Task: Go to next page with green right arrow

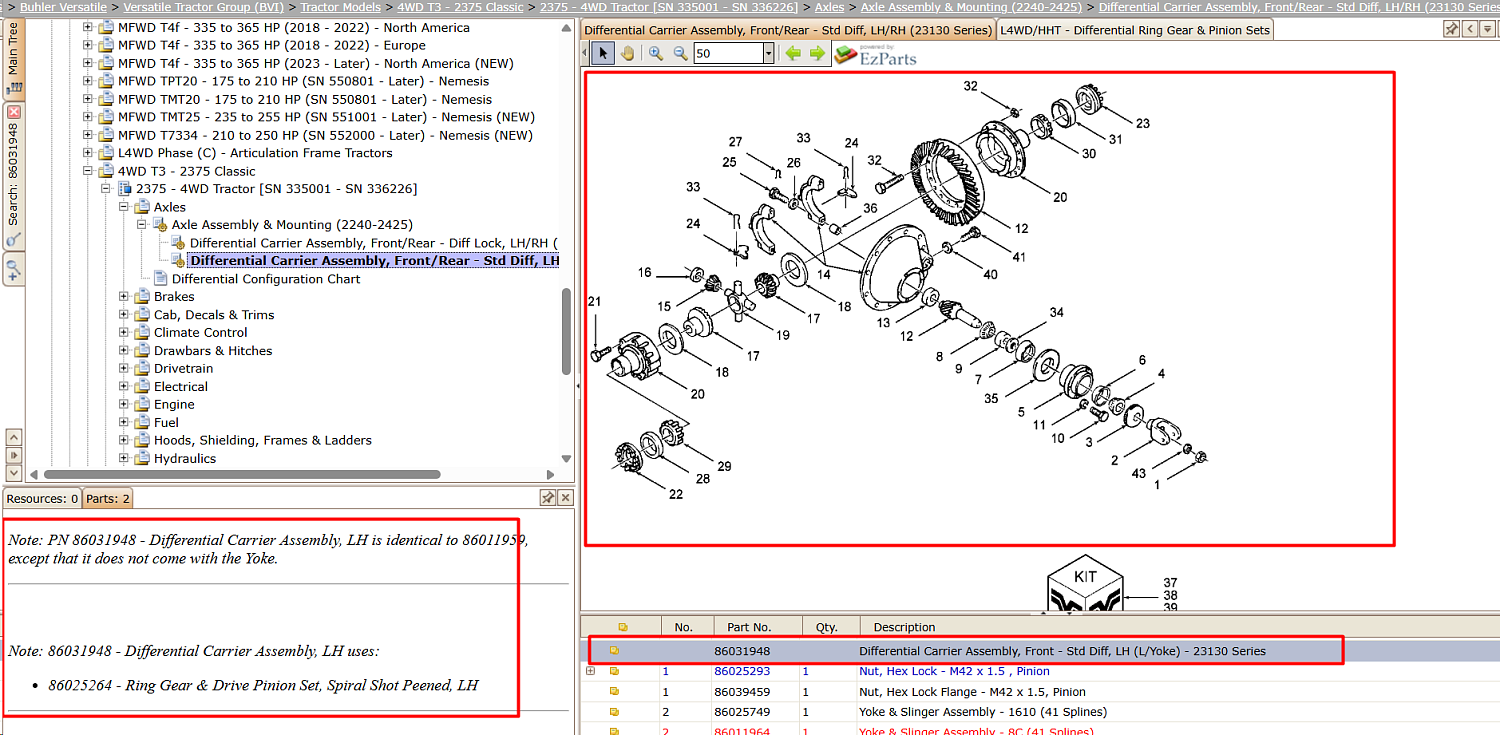Action: point(817,53)
